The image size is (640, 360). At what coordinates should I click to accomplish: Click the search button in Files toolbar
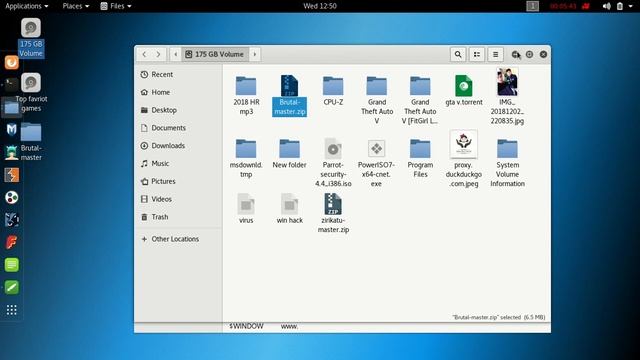[x=458, y=54]
